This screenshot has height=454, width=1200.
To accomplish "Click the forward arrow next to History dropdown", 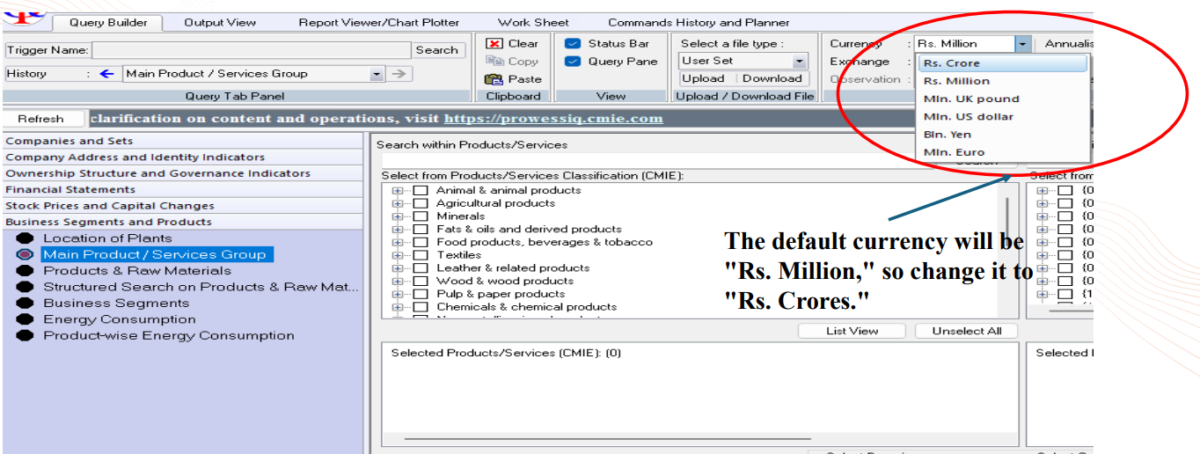I will click(399, 74).
